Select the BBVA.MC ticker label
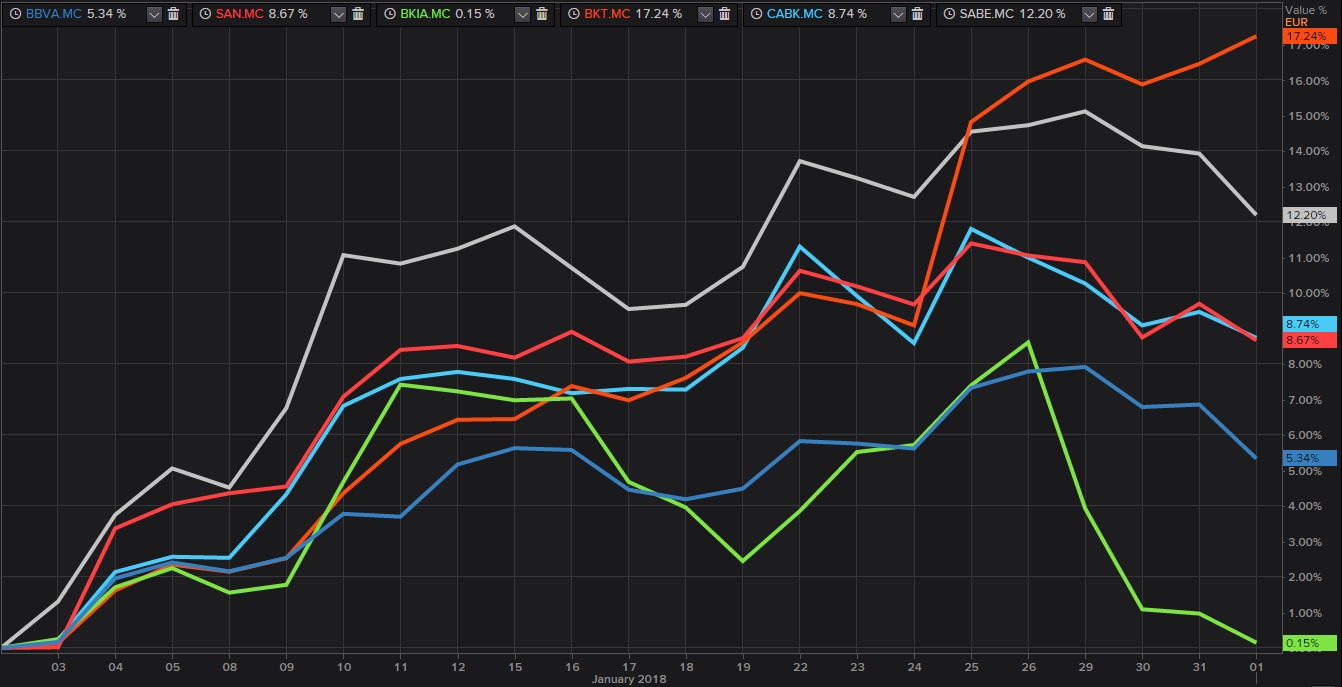The image size is (1342, 687). pos(55,14)
